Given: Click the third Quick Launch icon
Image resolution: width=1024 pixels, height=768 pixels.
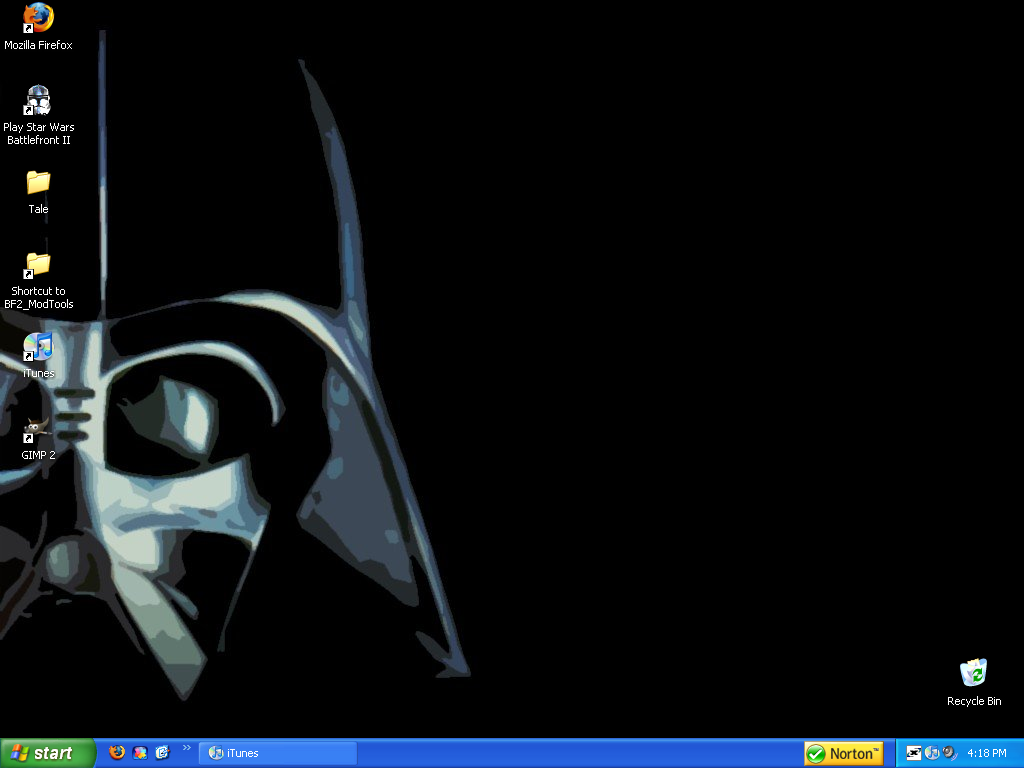Looking at the screenshot, I should click(162, 753).
